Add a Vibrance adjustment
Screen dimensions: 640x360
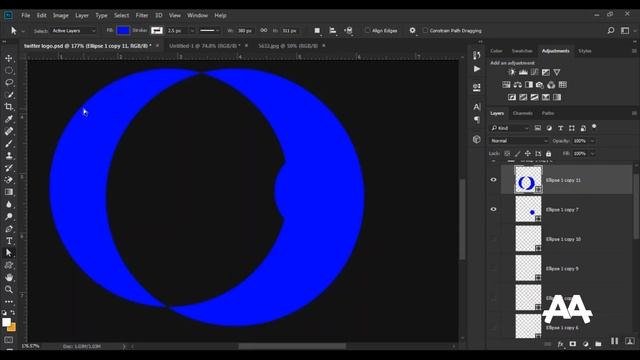click(557, 72)
